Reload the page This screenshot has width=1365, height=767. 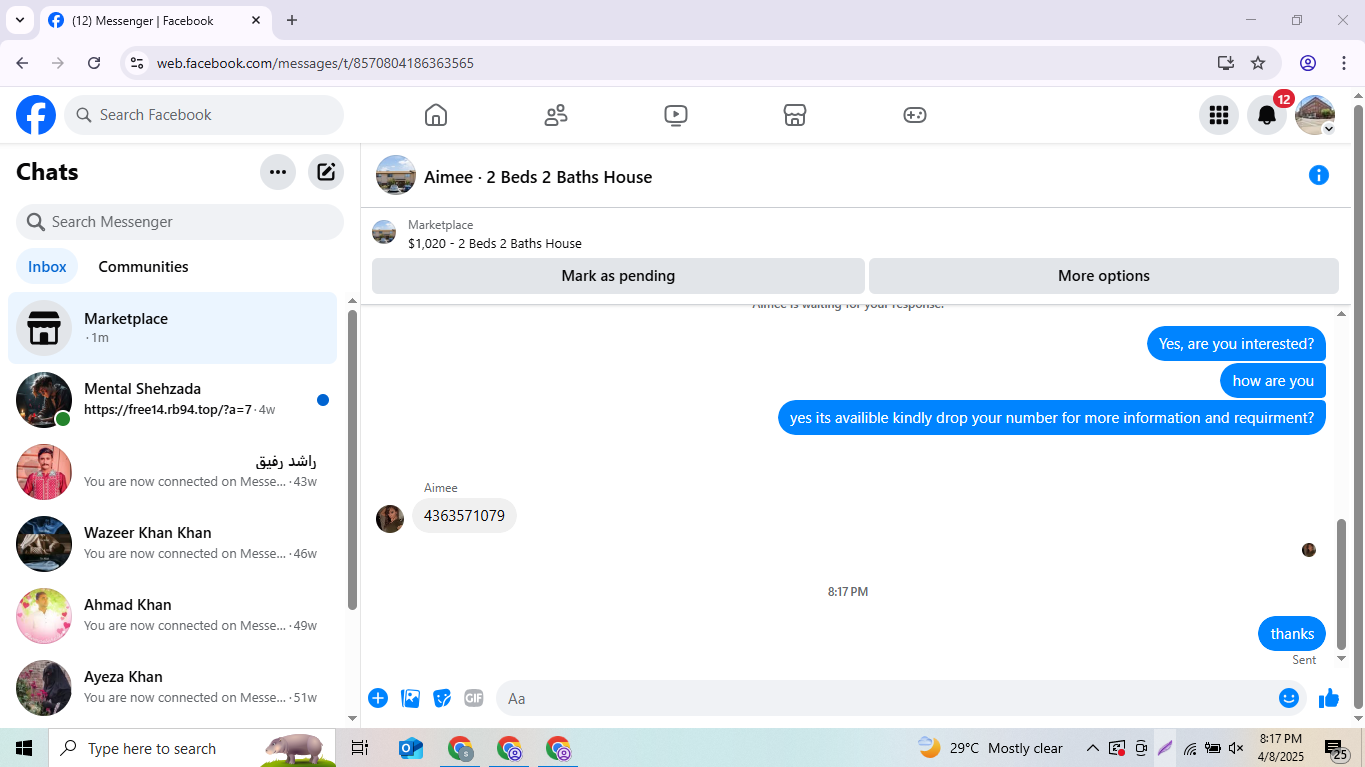(x=94, y=63)
